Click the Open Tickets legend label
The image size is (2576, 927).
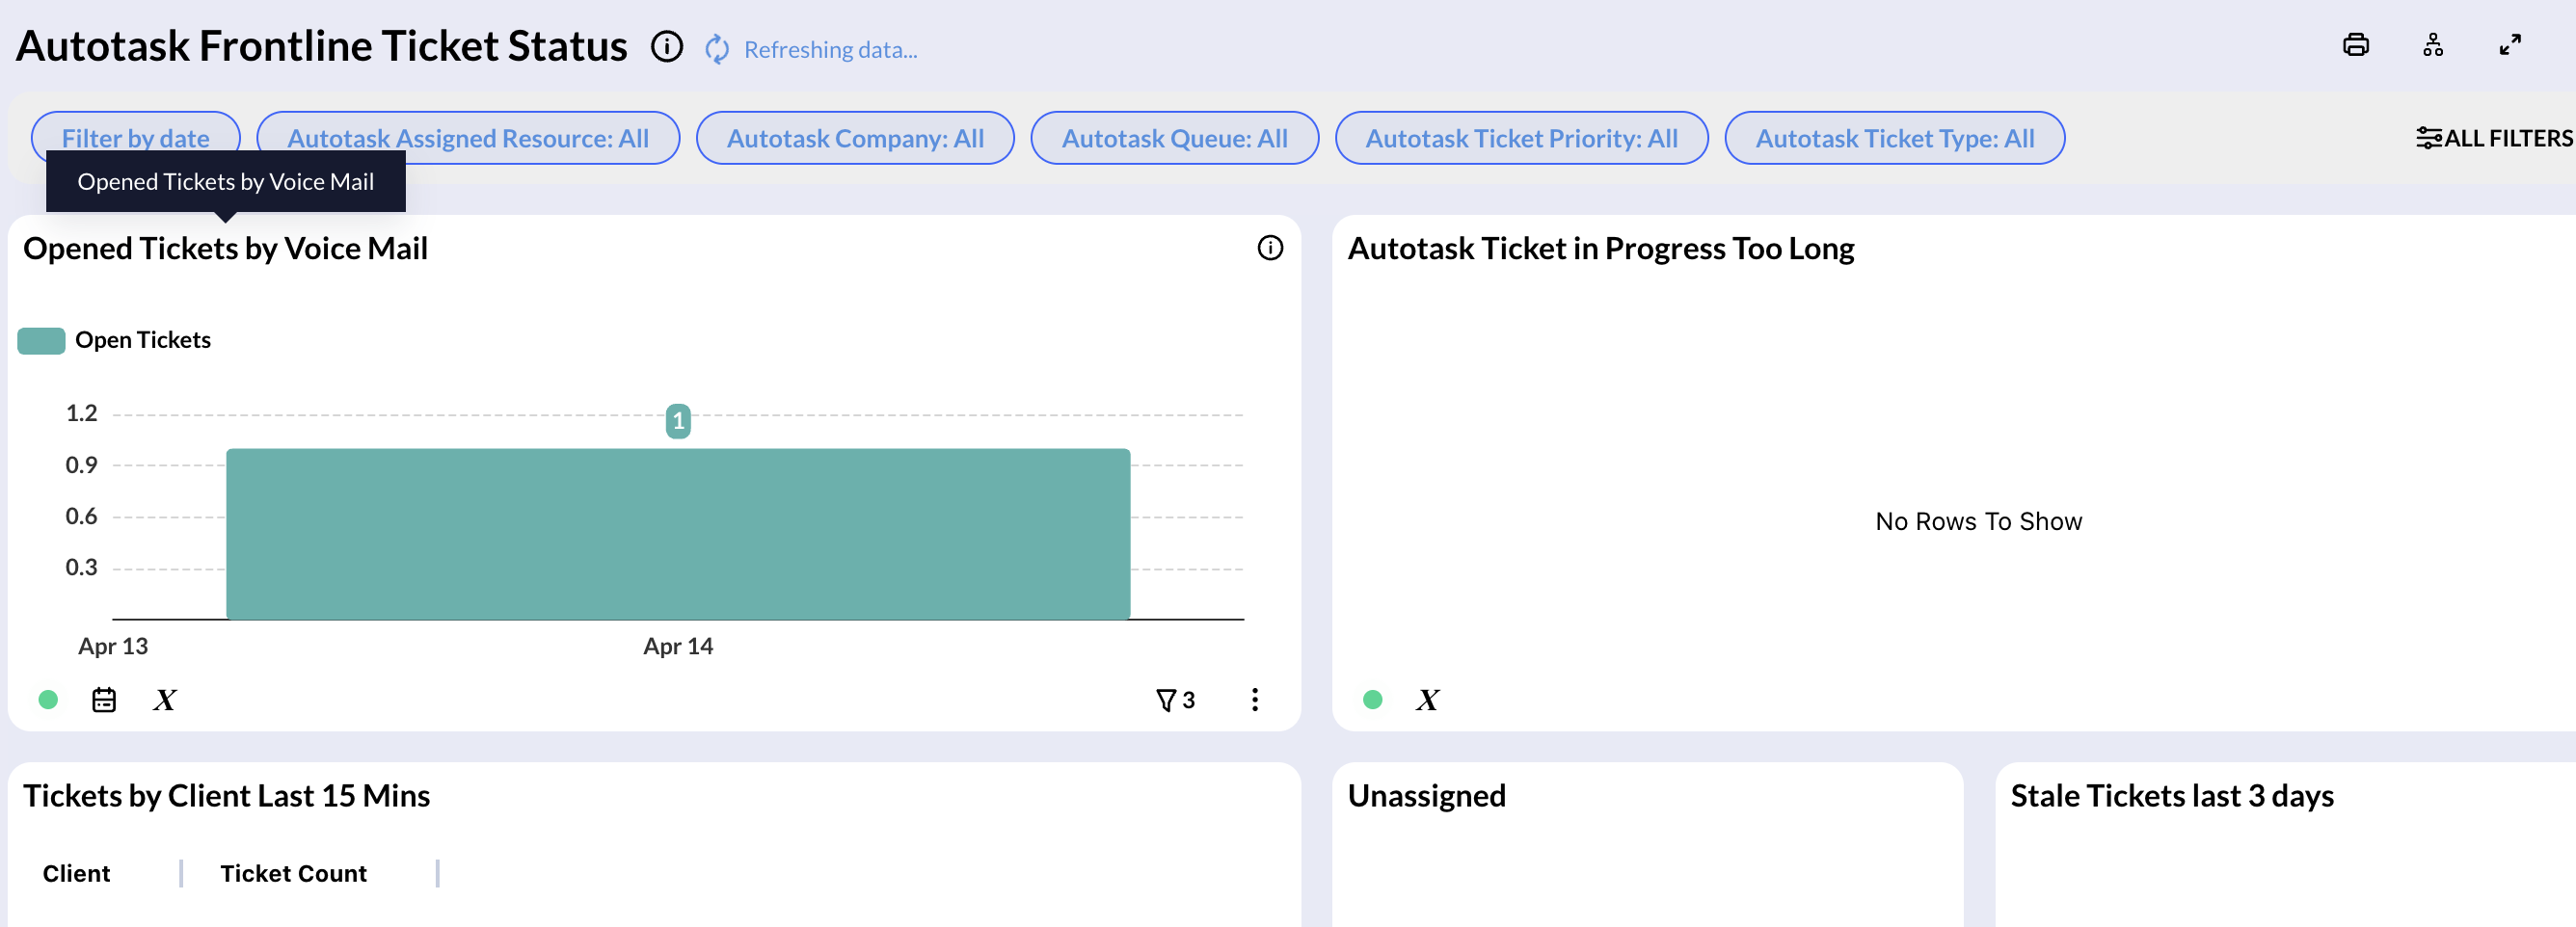(x=143, y=341)
